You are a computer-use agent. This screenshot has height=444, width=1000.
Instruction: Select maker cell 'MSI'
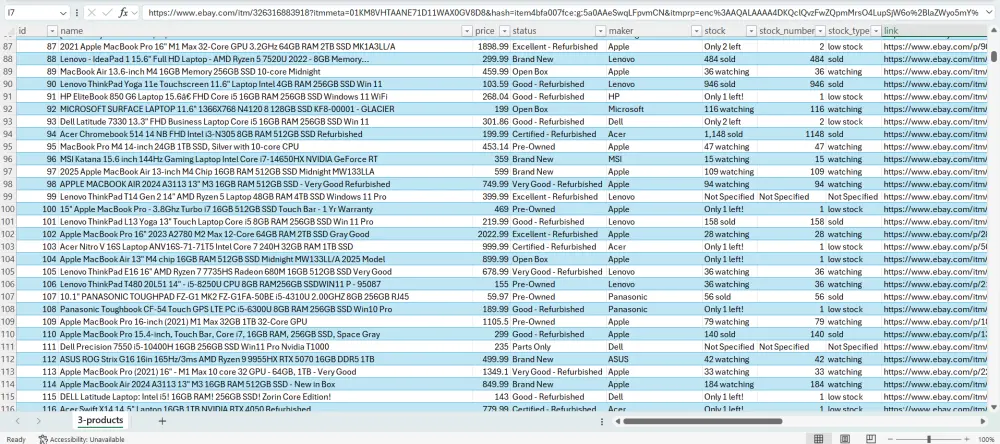tap(654, 159)
